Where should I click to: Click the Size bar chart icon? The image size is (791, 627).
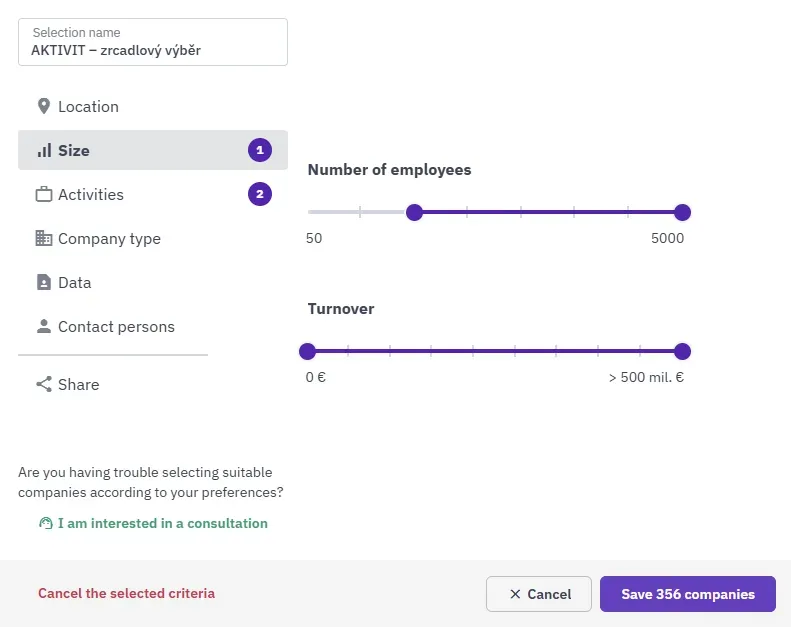tap(44, 150)
